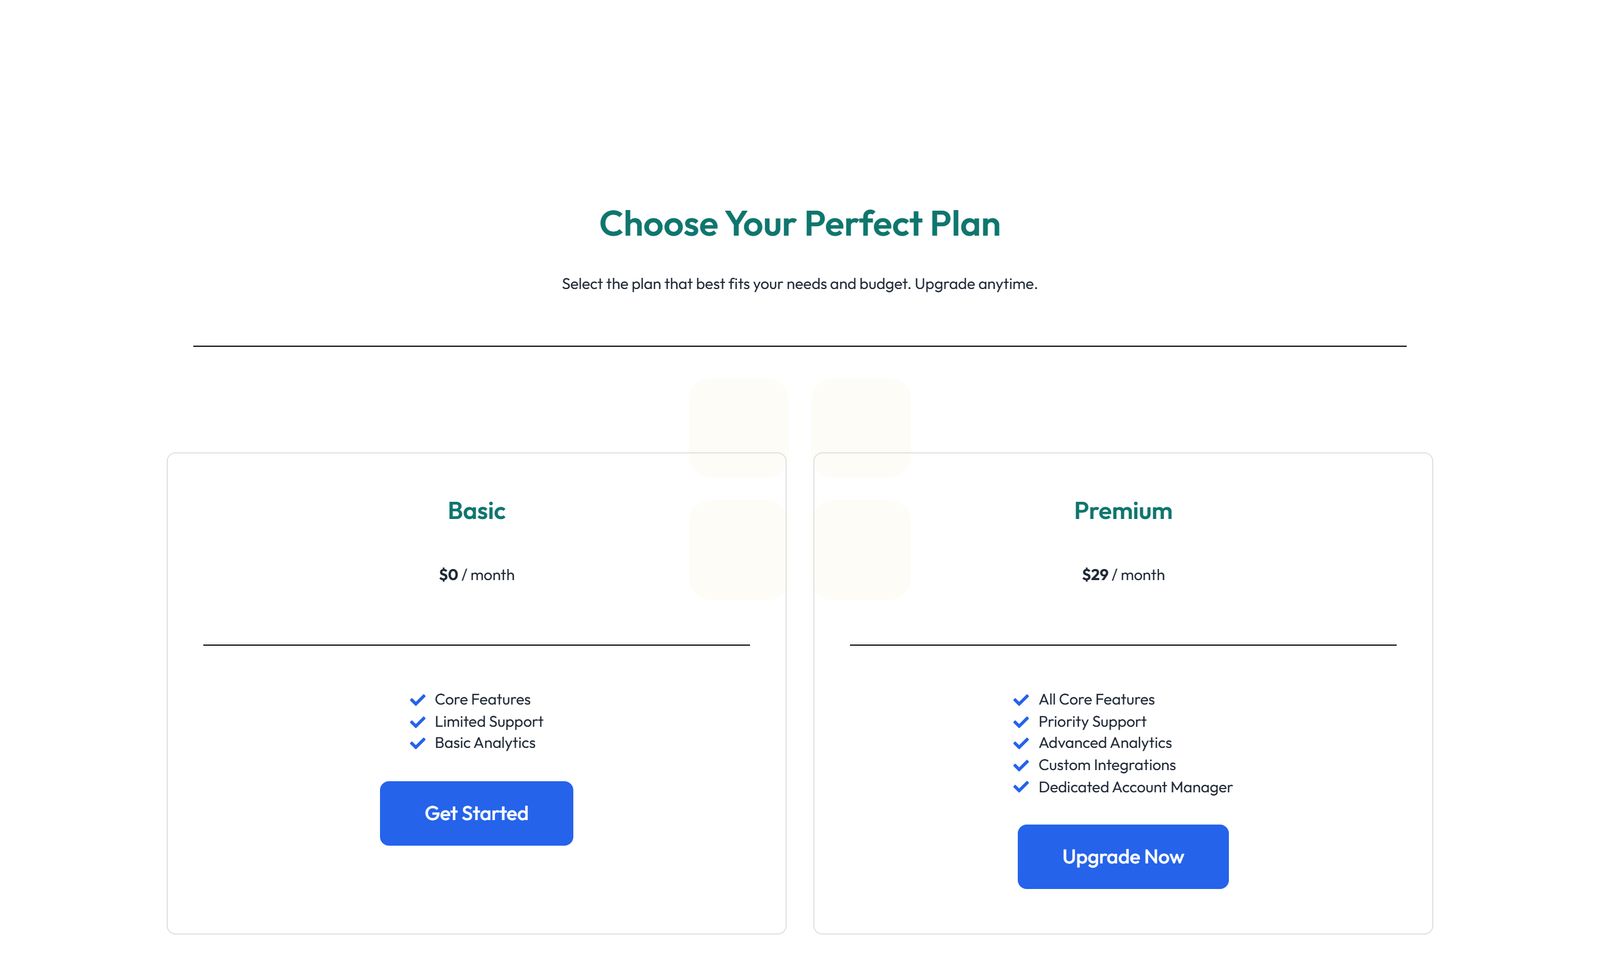Click the checkmark beside Priority Support
Screen dimensions: 1600x978
[1021, 721]
